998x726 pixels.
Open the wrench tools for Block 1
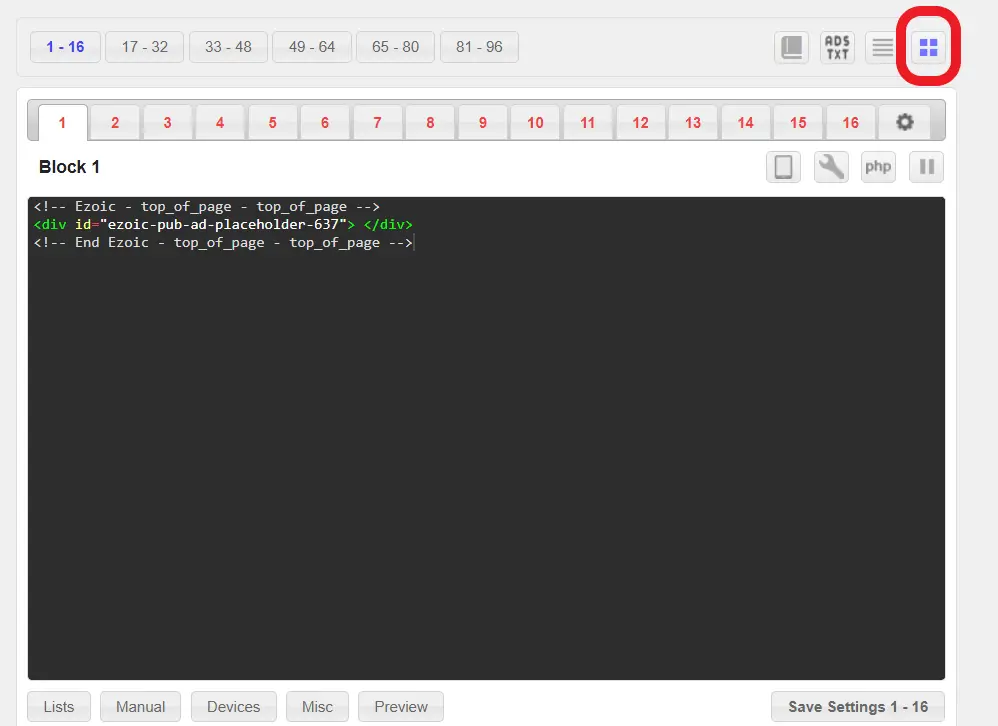pyautogui.click(x=831, y=167)
